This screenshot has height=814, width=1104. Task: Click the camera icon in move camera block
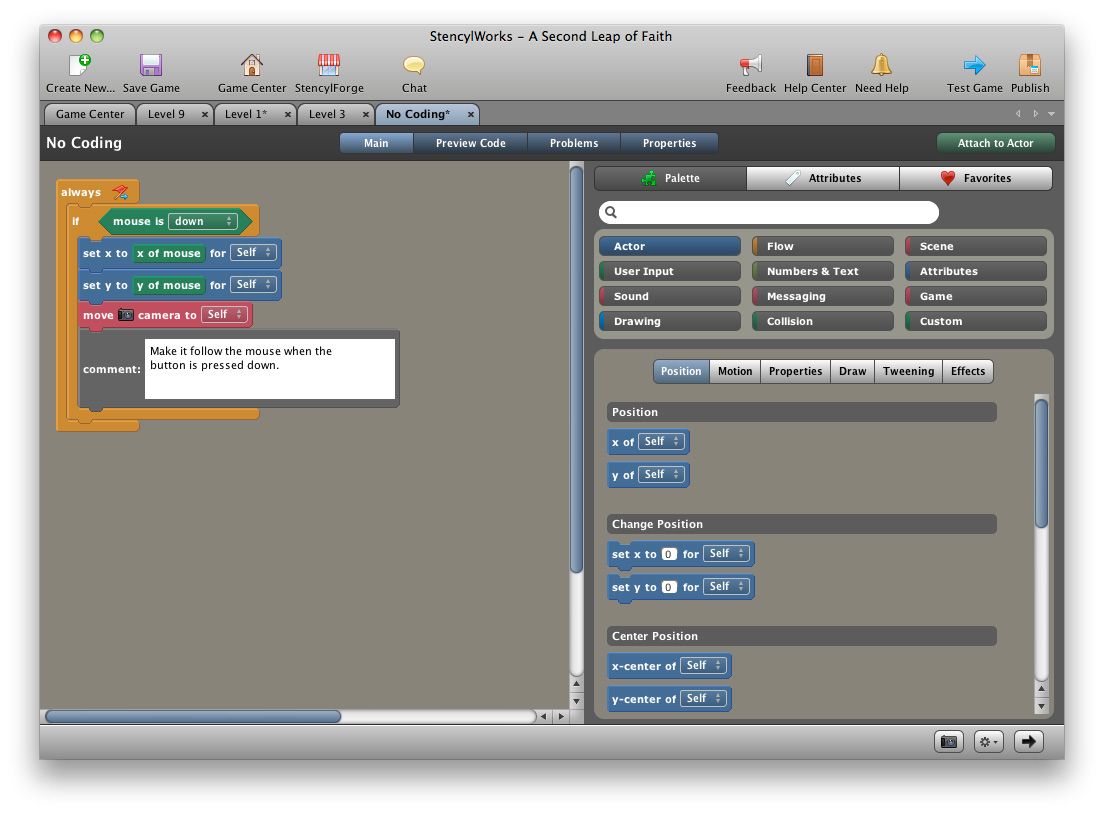(x=125, y=315)
